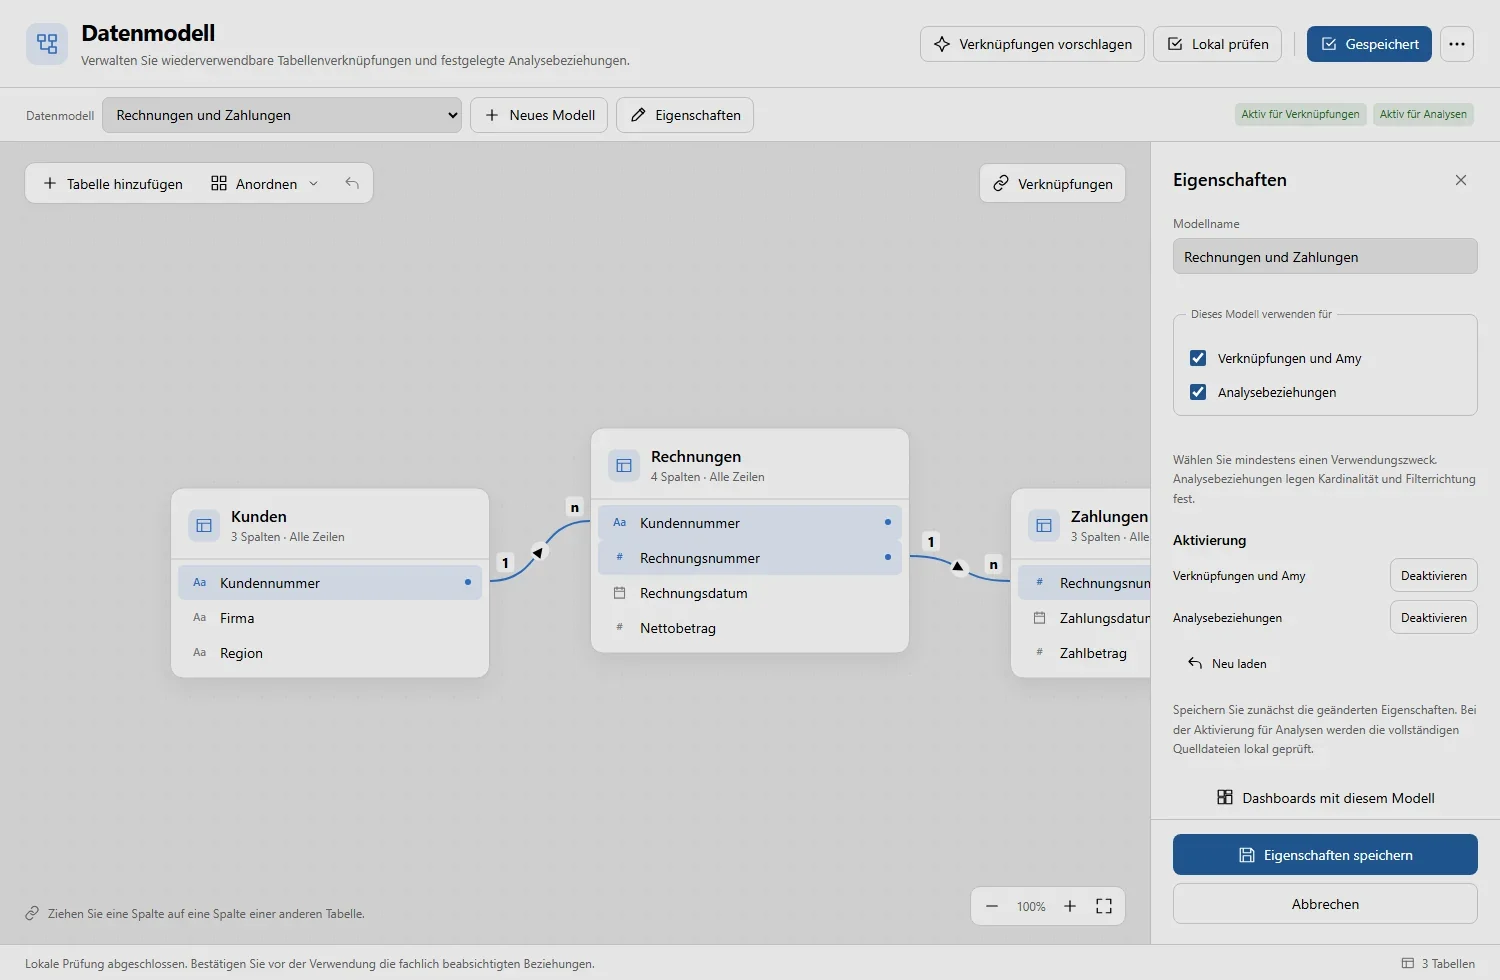
Task: Click the Rechnungen table icon
Action: click(x=624, y=465)
